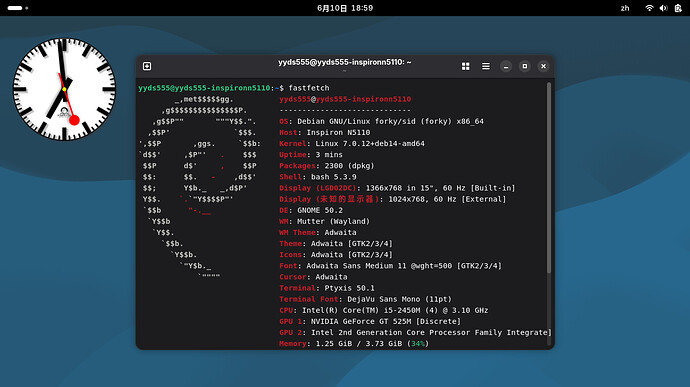This screenshot has height=387, width=690.
Task: Open the Activities overview pill
Action: click(x=18, y=8)
